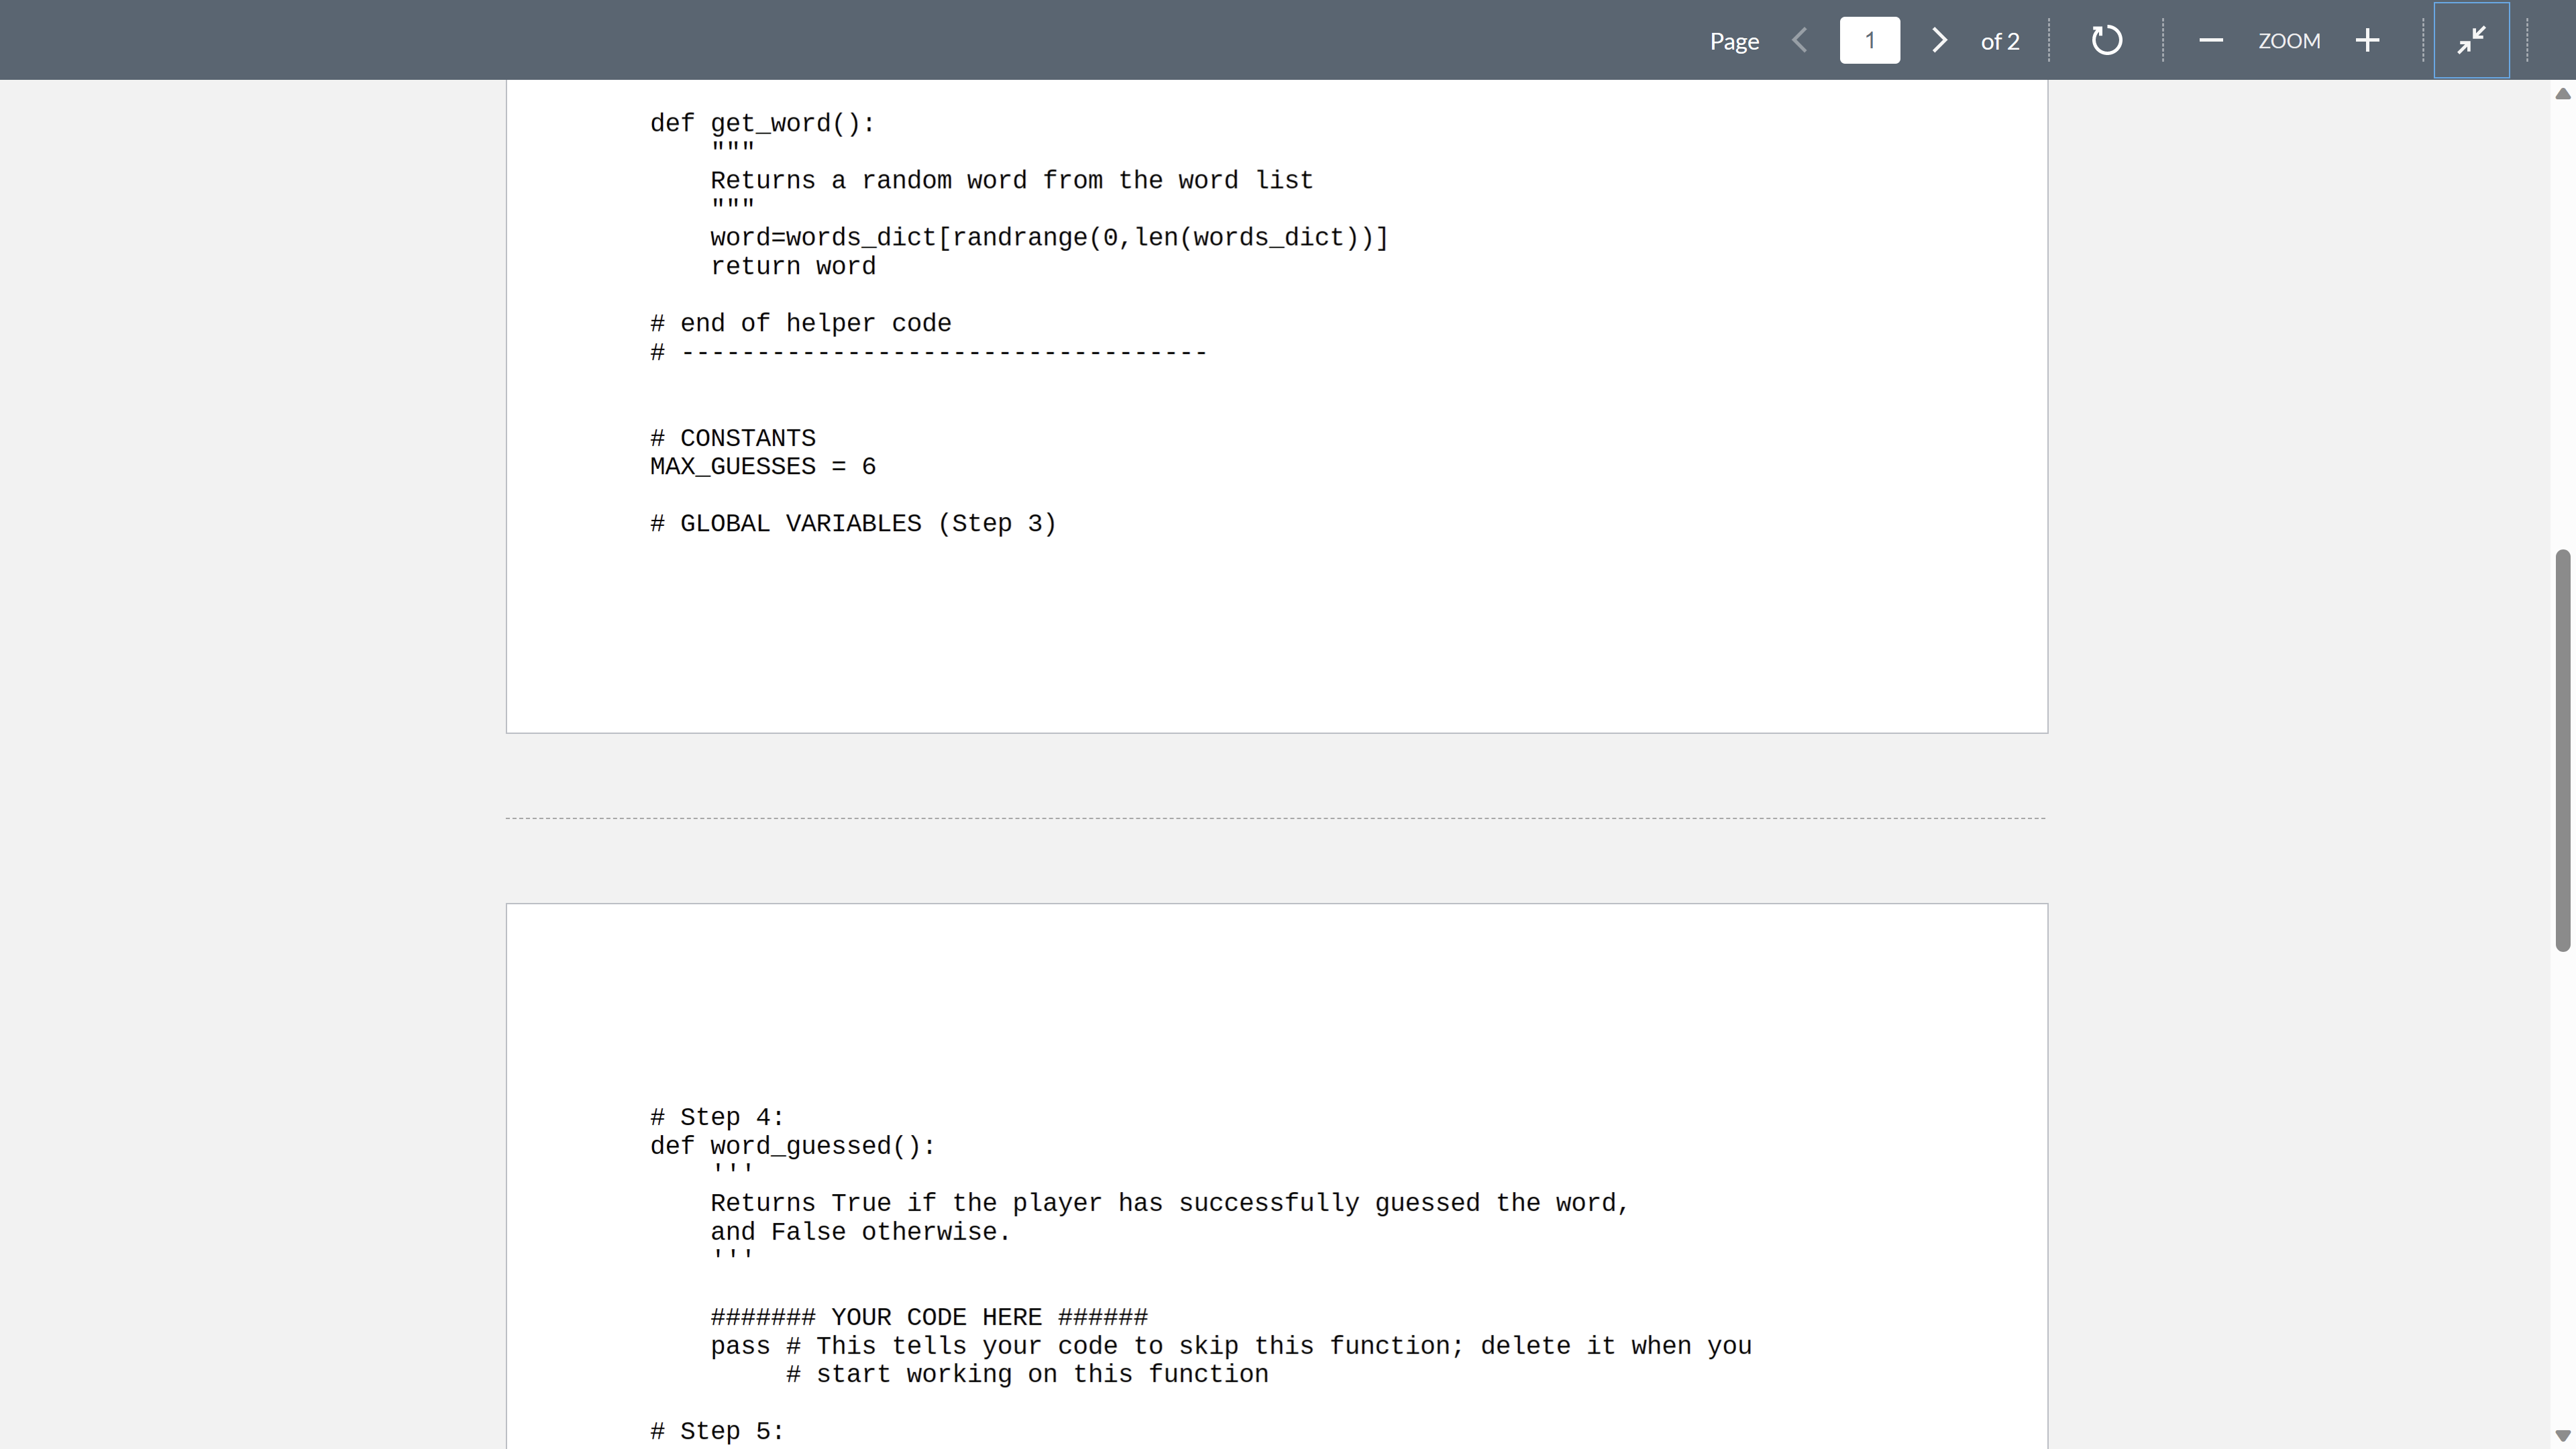The image size is (2576, 1449).
Task: Click the line 'return word'
Action: pyautogui.click(x=793, y=267)
